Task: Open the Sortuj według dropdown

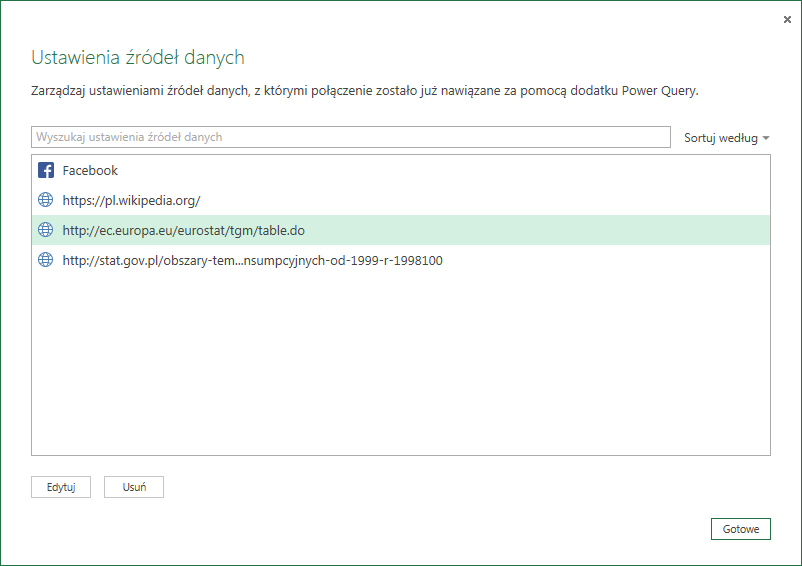Action: (x=720, y=138)
